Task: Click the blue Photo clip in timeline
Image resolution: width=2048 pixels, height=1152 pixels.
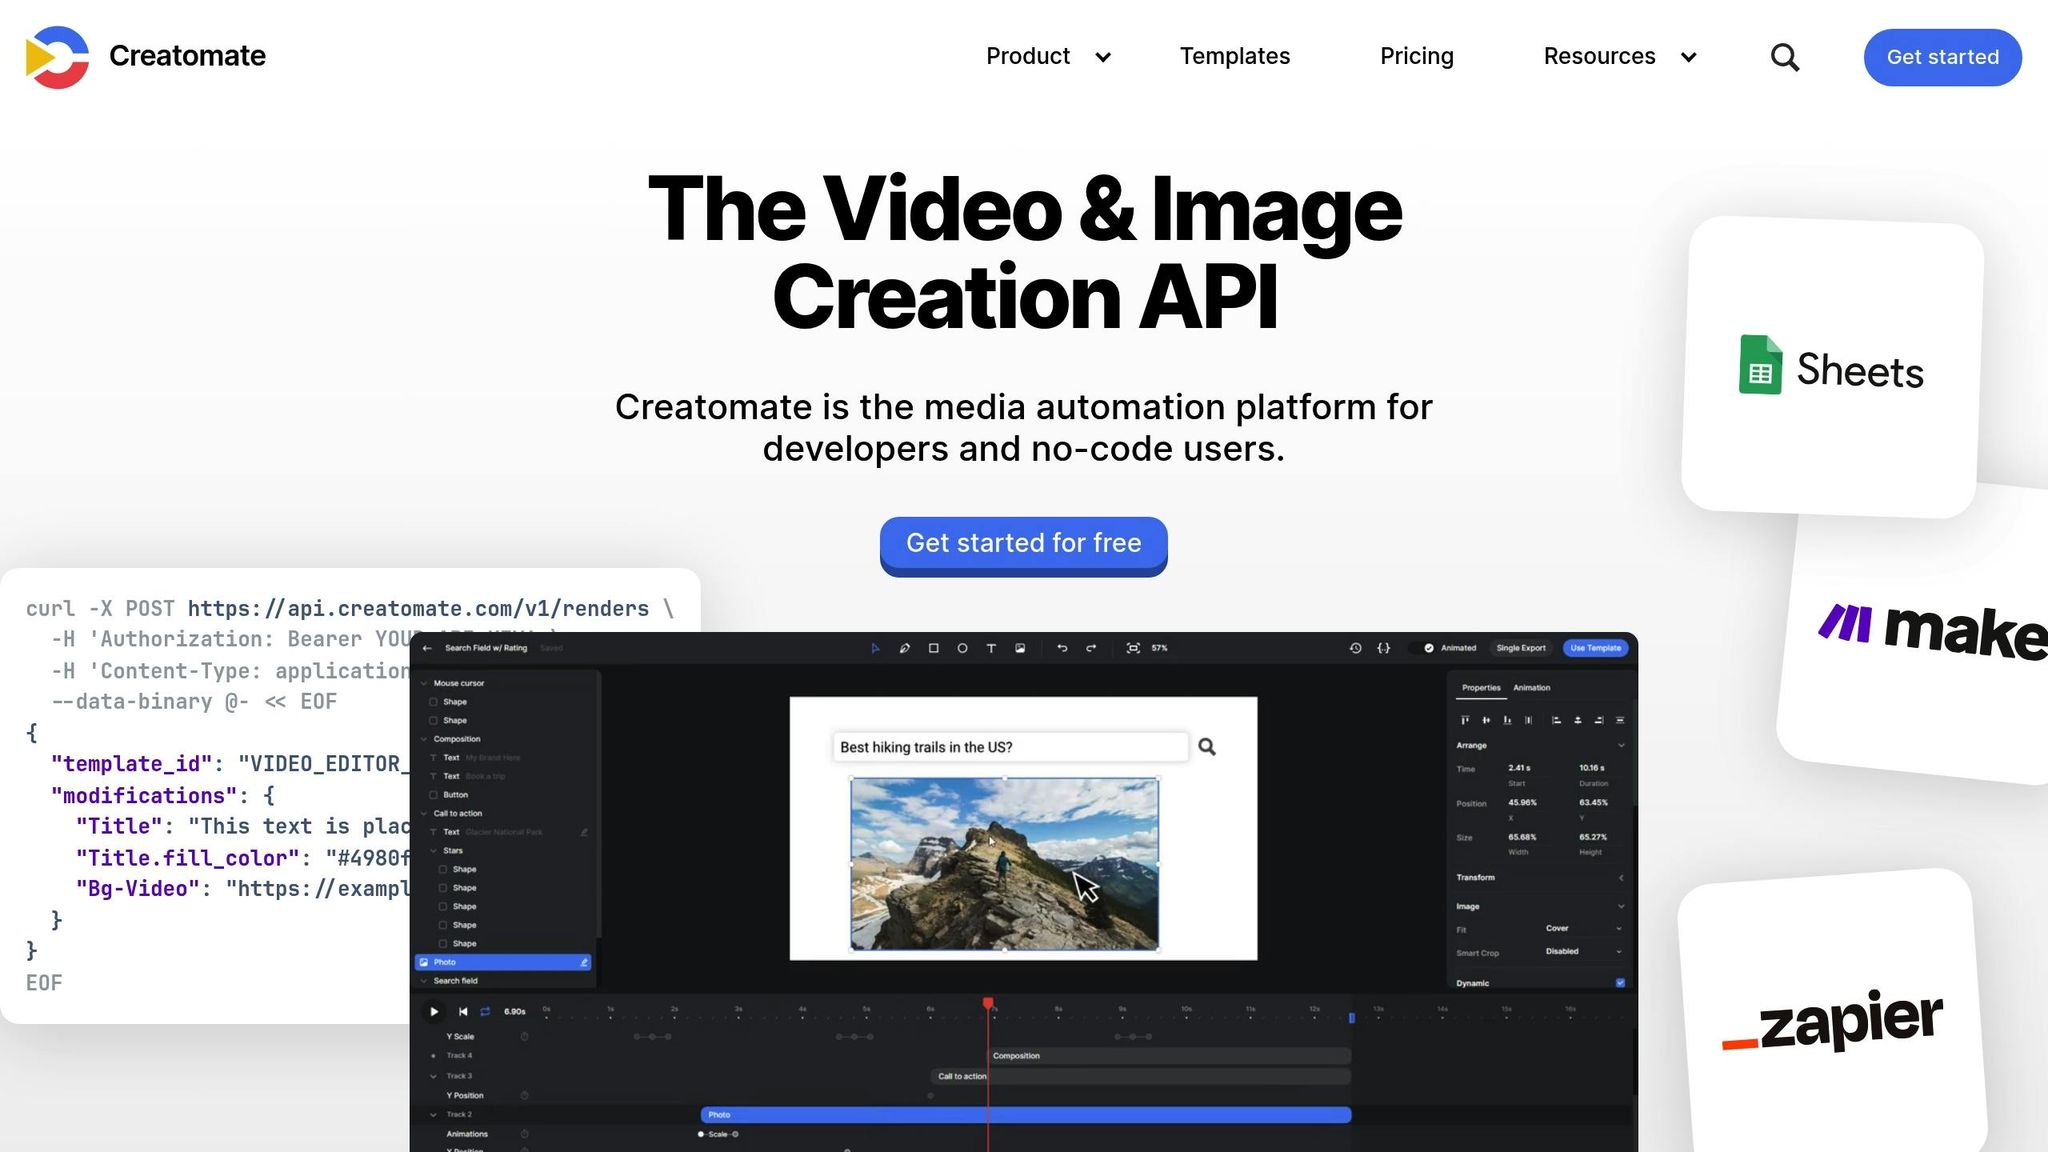Action: tap(1026, 1114)
